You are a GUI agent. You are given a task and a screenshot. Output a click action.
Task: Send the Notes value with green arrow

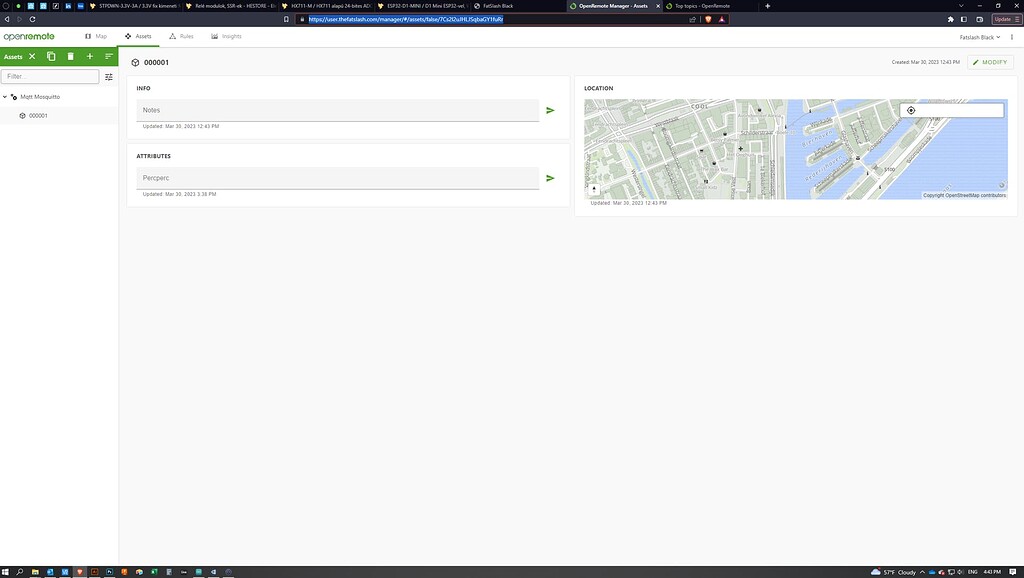550,110
